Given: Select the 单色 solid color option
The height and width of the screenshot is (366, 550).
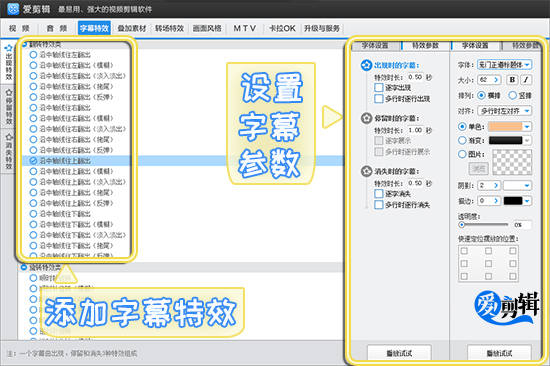Looking at the screenshot, I should click(x=462, y=127).
